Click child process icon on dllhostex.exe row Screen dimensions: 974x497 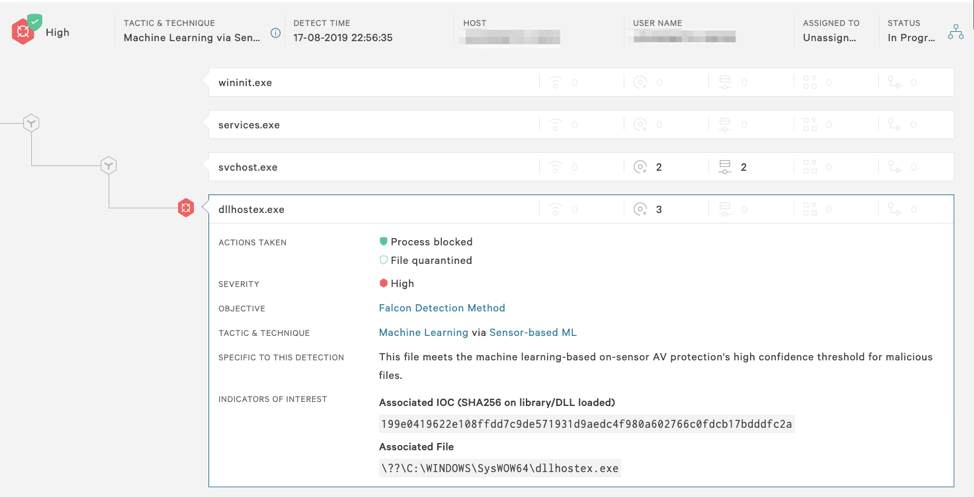(x=895, y=209)
